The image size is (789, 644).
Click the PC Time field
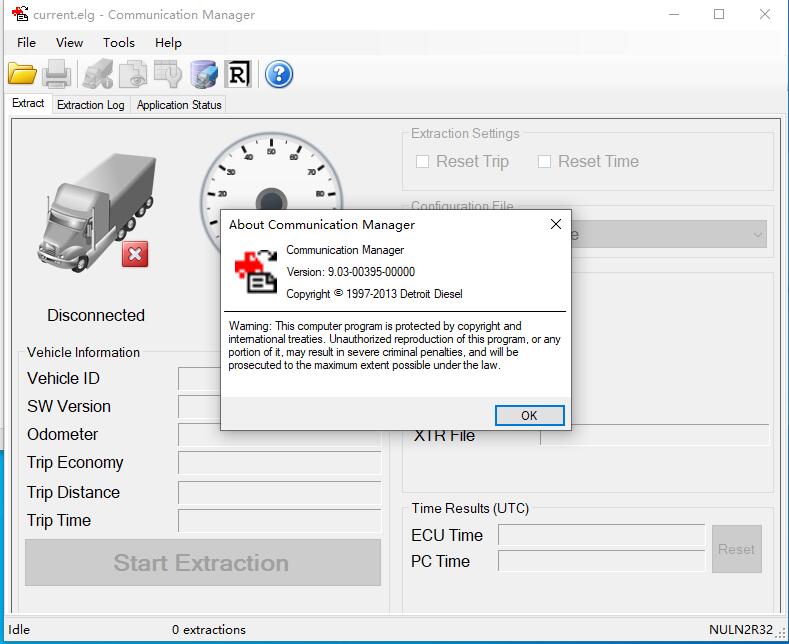coord(601,560)
